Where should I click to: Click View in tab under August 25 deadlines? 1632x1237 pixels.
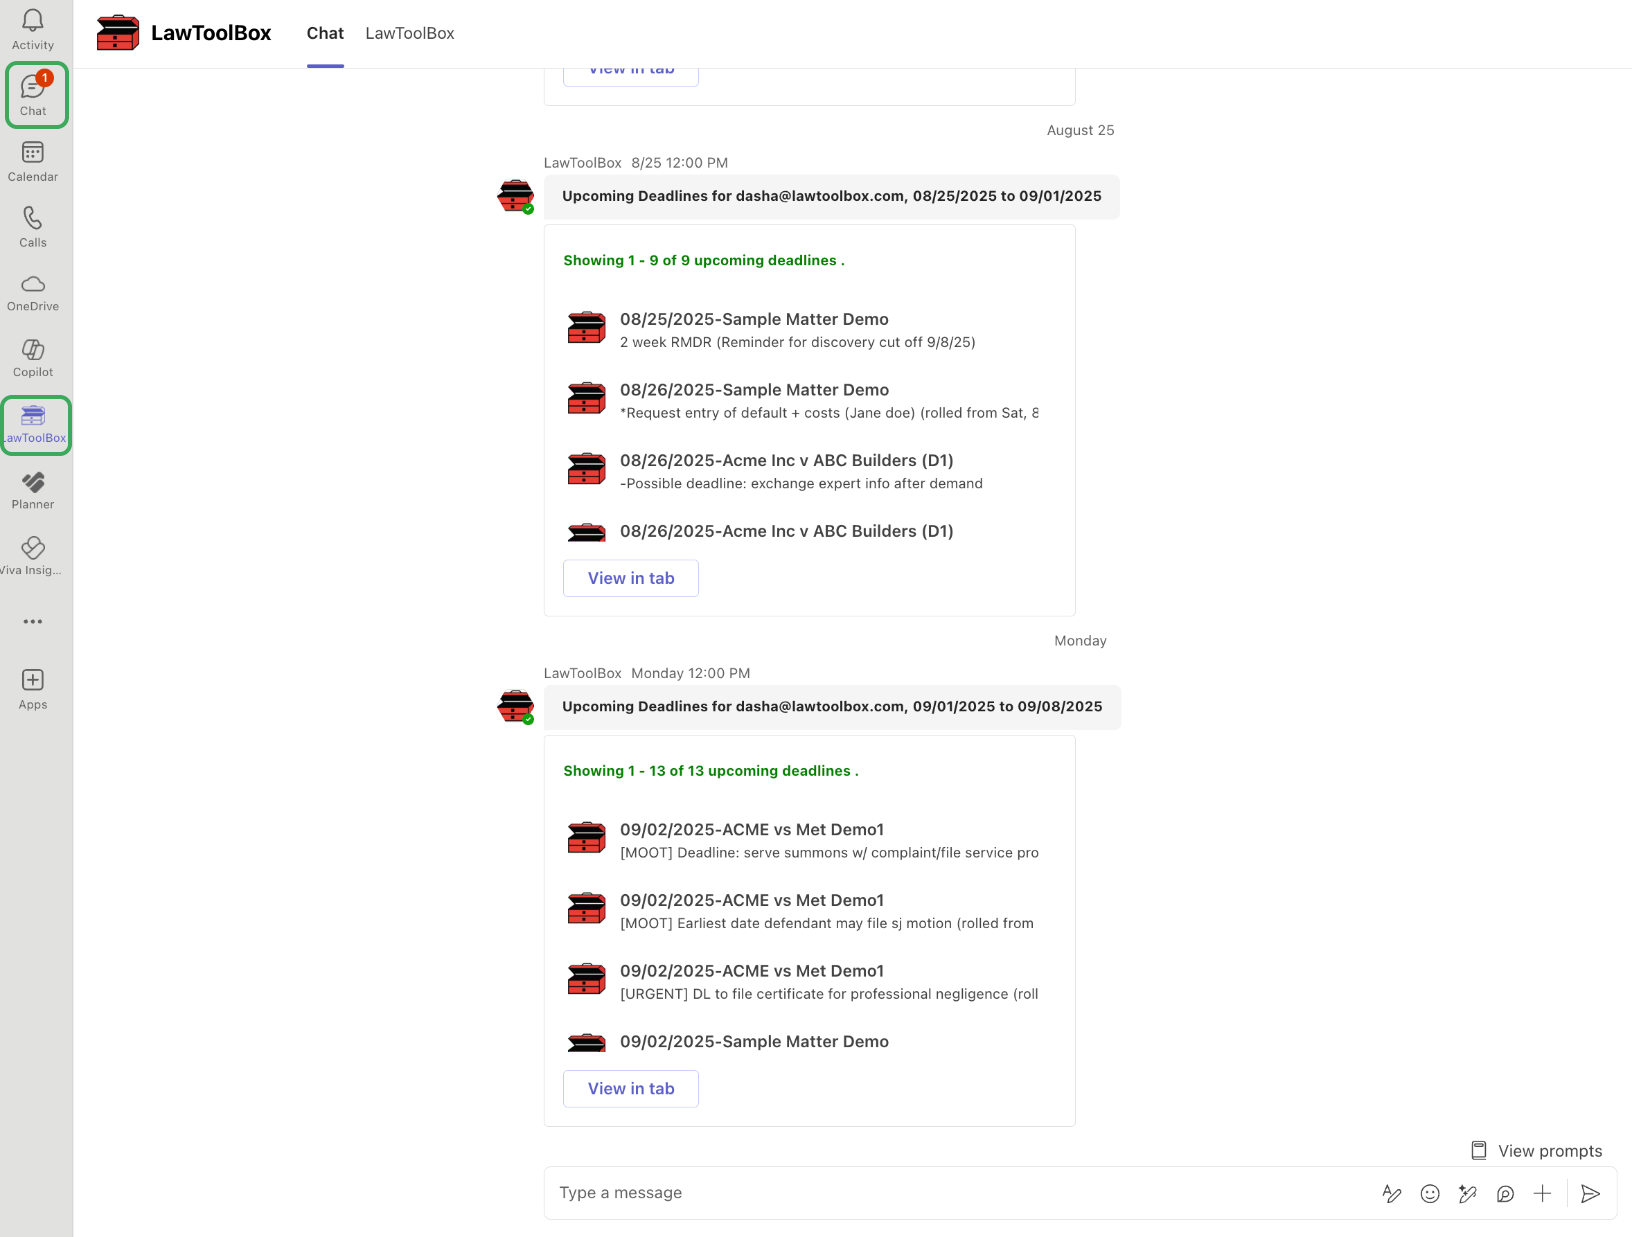coord(631,578)
